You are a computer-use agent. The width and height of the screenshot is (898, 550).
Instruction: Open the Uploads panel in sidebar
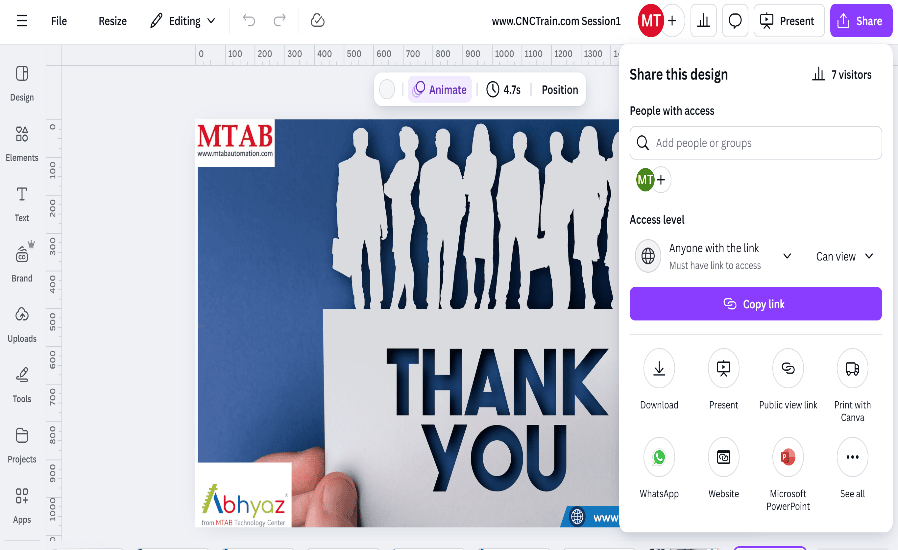point(22,324)
